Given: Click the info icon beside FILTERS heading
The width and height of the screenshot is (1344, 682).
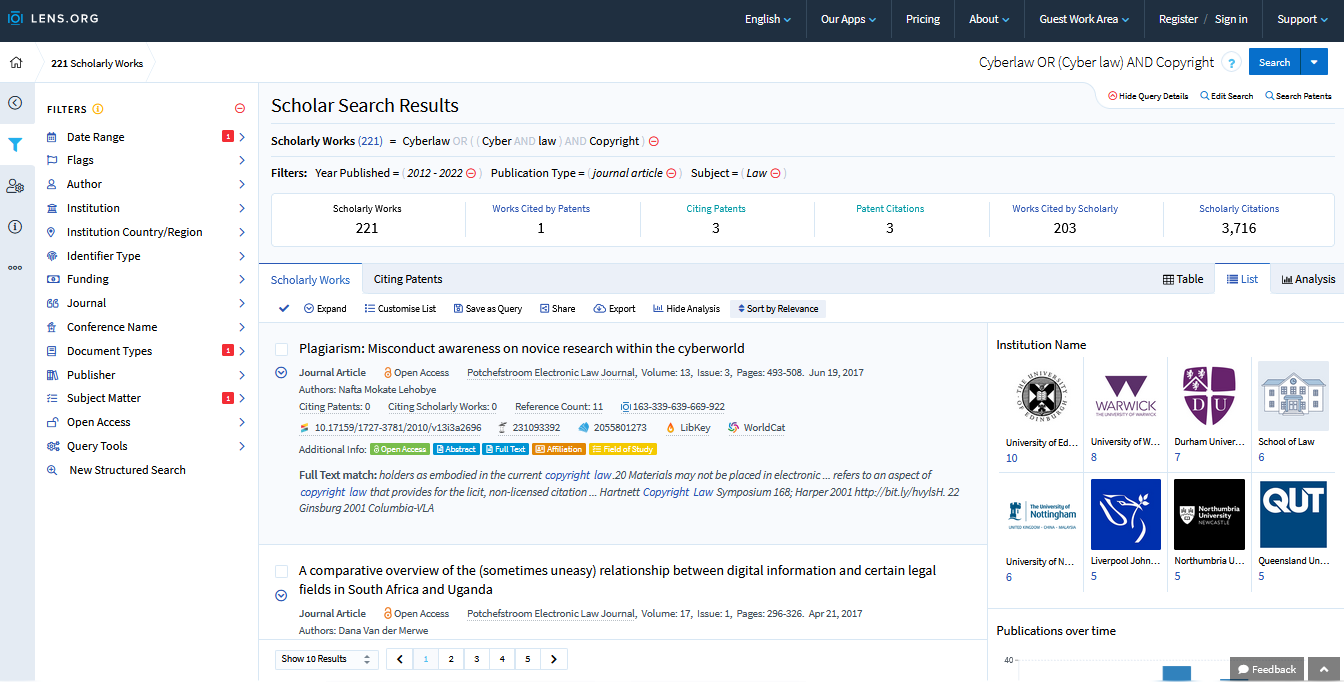Looking at the screenshot, I should pos(98,109).
